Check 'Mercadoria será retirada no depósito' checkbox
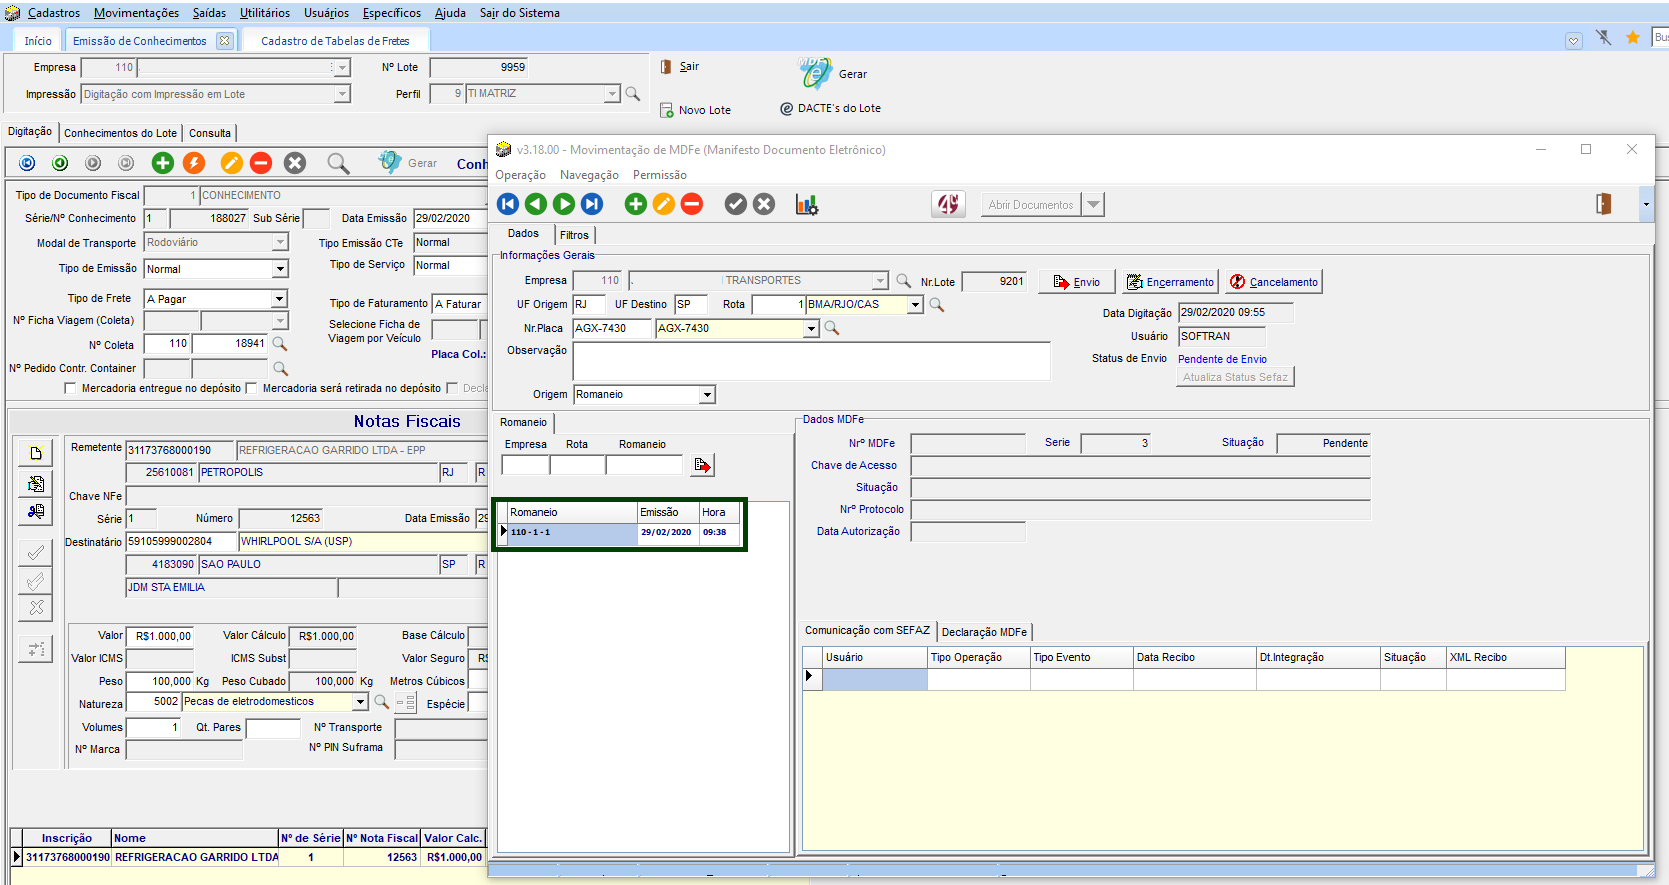The width and height of the screenshot is (1669, 885). coord(251,388)
